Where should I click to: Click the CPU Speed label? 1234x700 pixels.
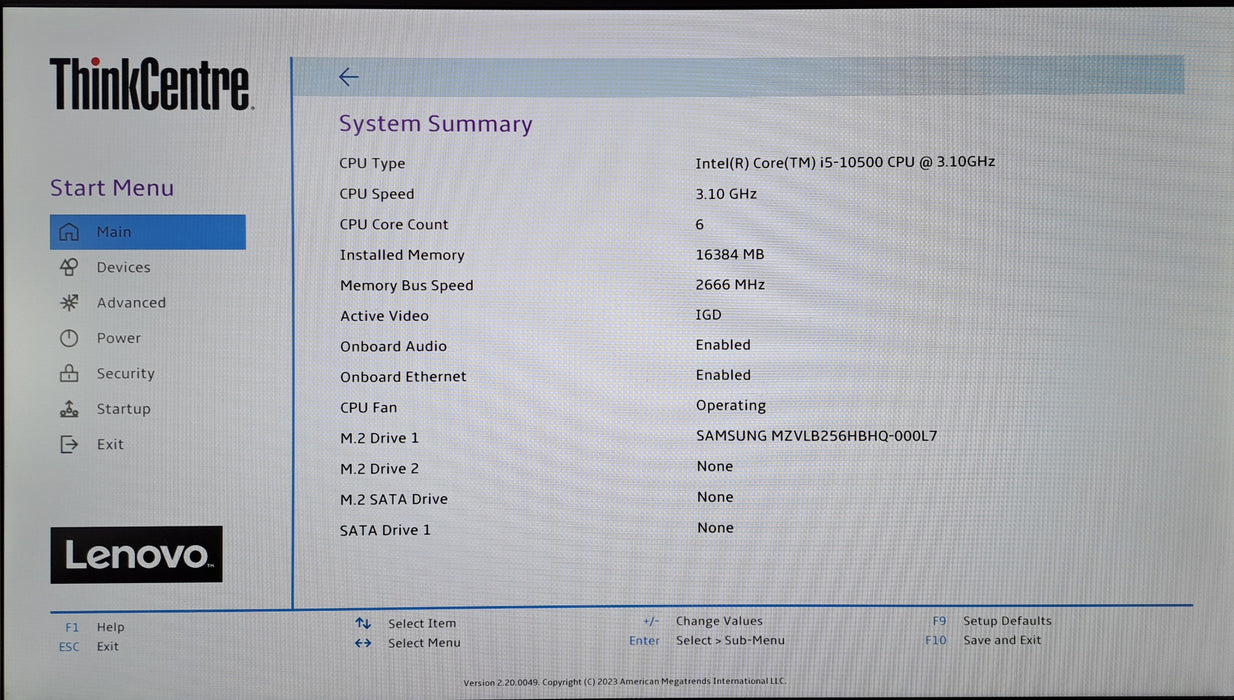pos(376,194)
